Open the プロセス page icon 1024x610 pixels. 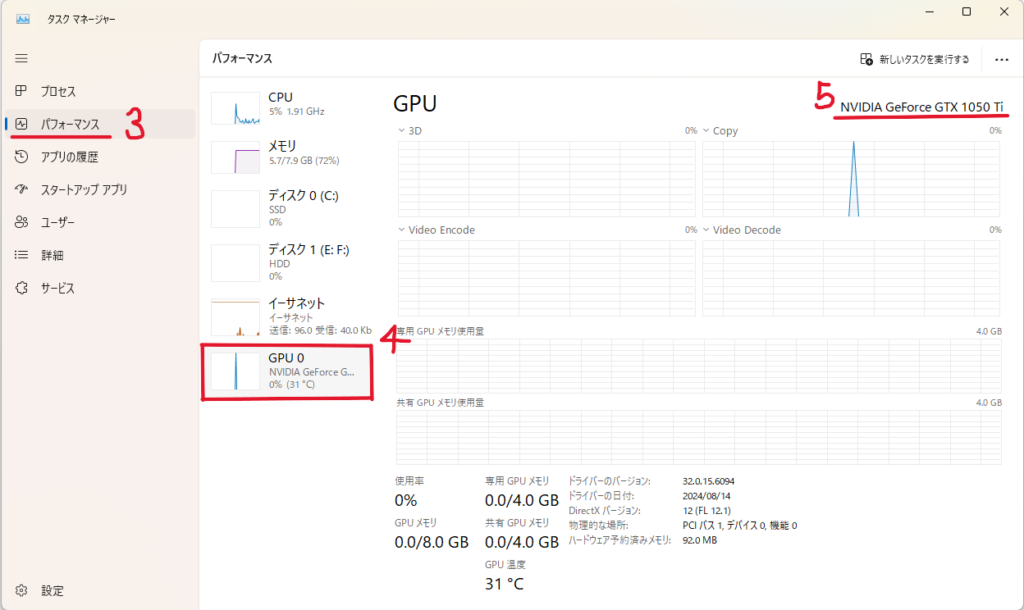[21, 91]
